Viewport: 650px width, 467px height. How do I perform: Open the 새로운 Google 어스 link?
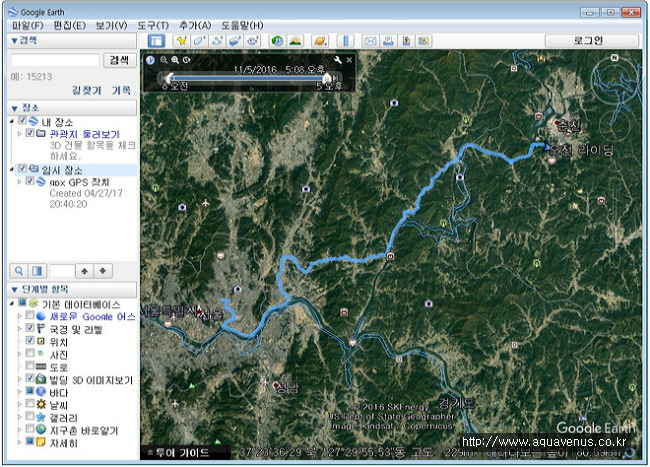[x=92, y=317]
